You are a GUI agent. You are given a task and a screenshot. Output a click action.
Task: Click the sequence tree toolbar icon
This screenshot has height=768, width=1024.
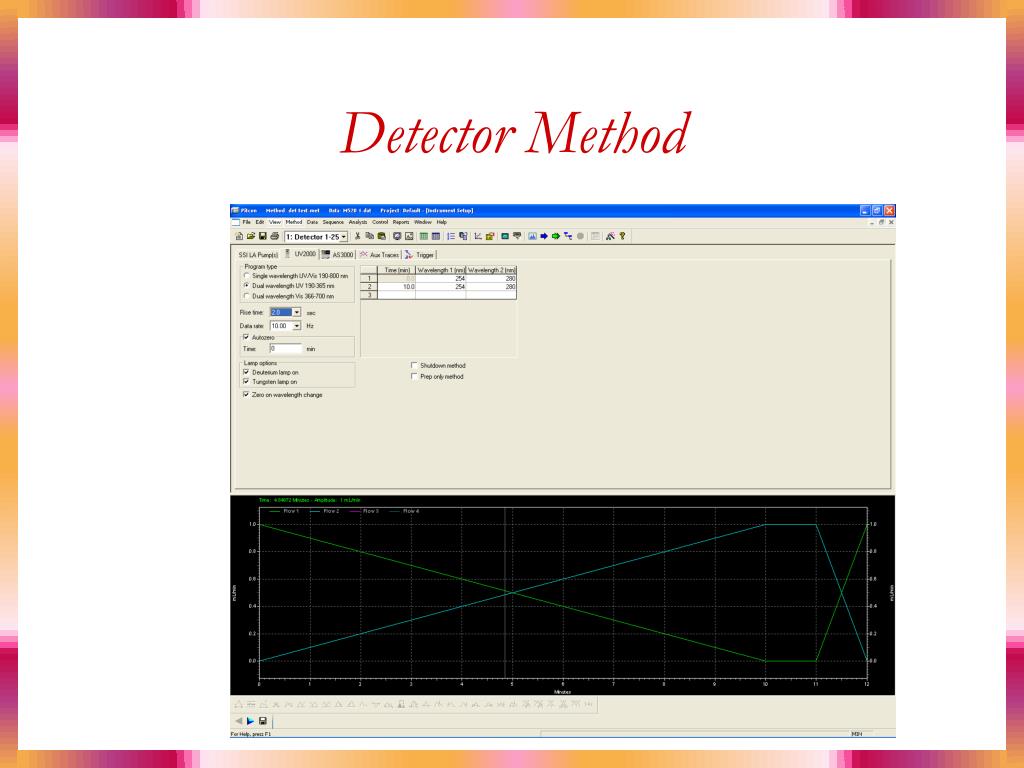[568, 236]
